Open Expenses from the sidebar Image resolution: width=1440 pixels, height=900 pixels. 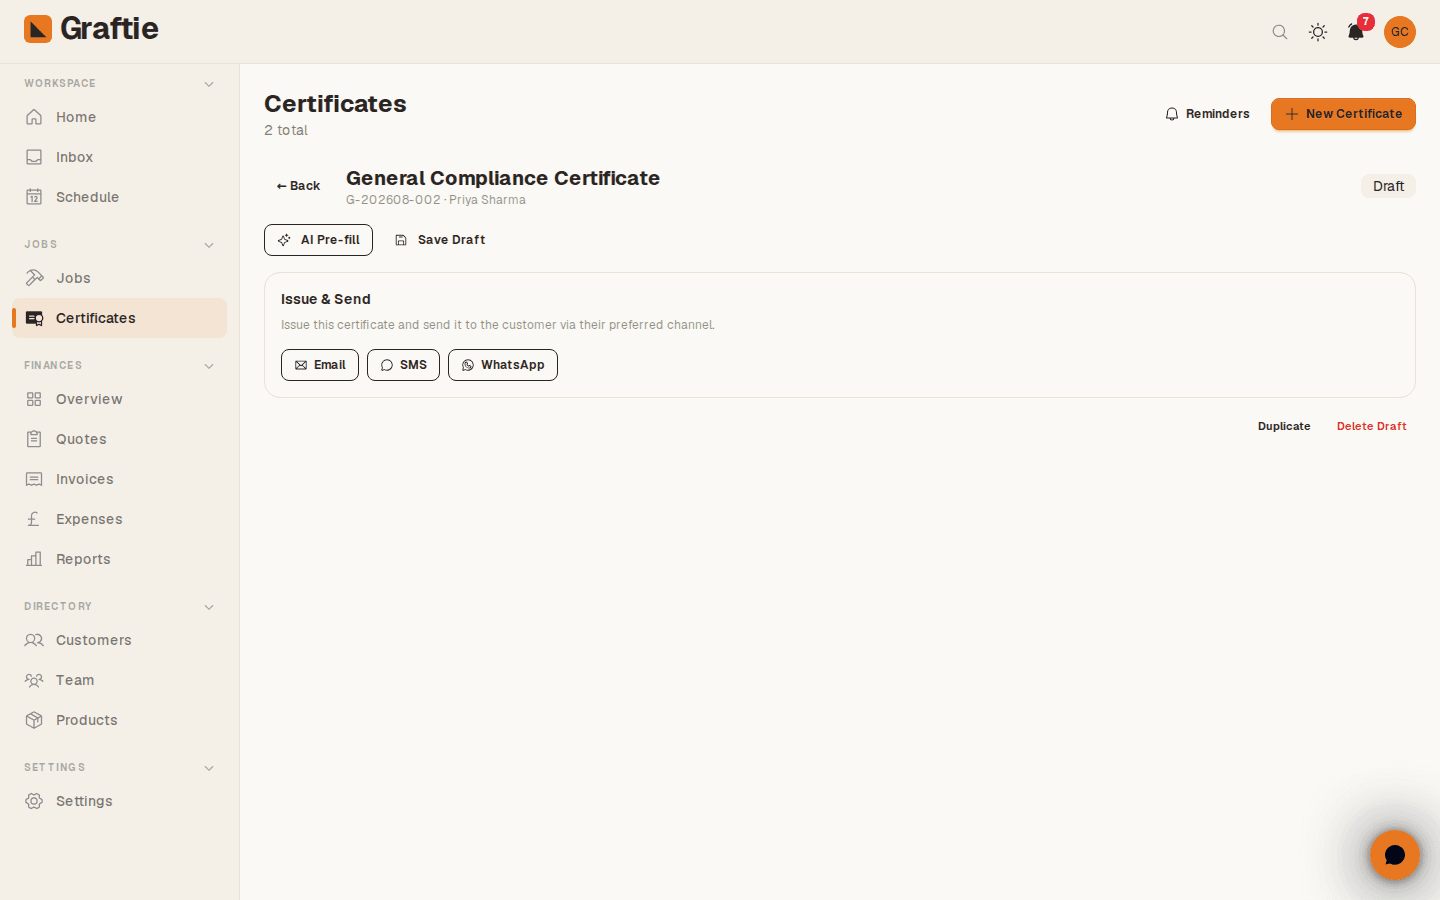click(x=119, y=519)
